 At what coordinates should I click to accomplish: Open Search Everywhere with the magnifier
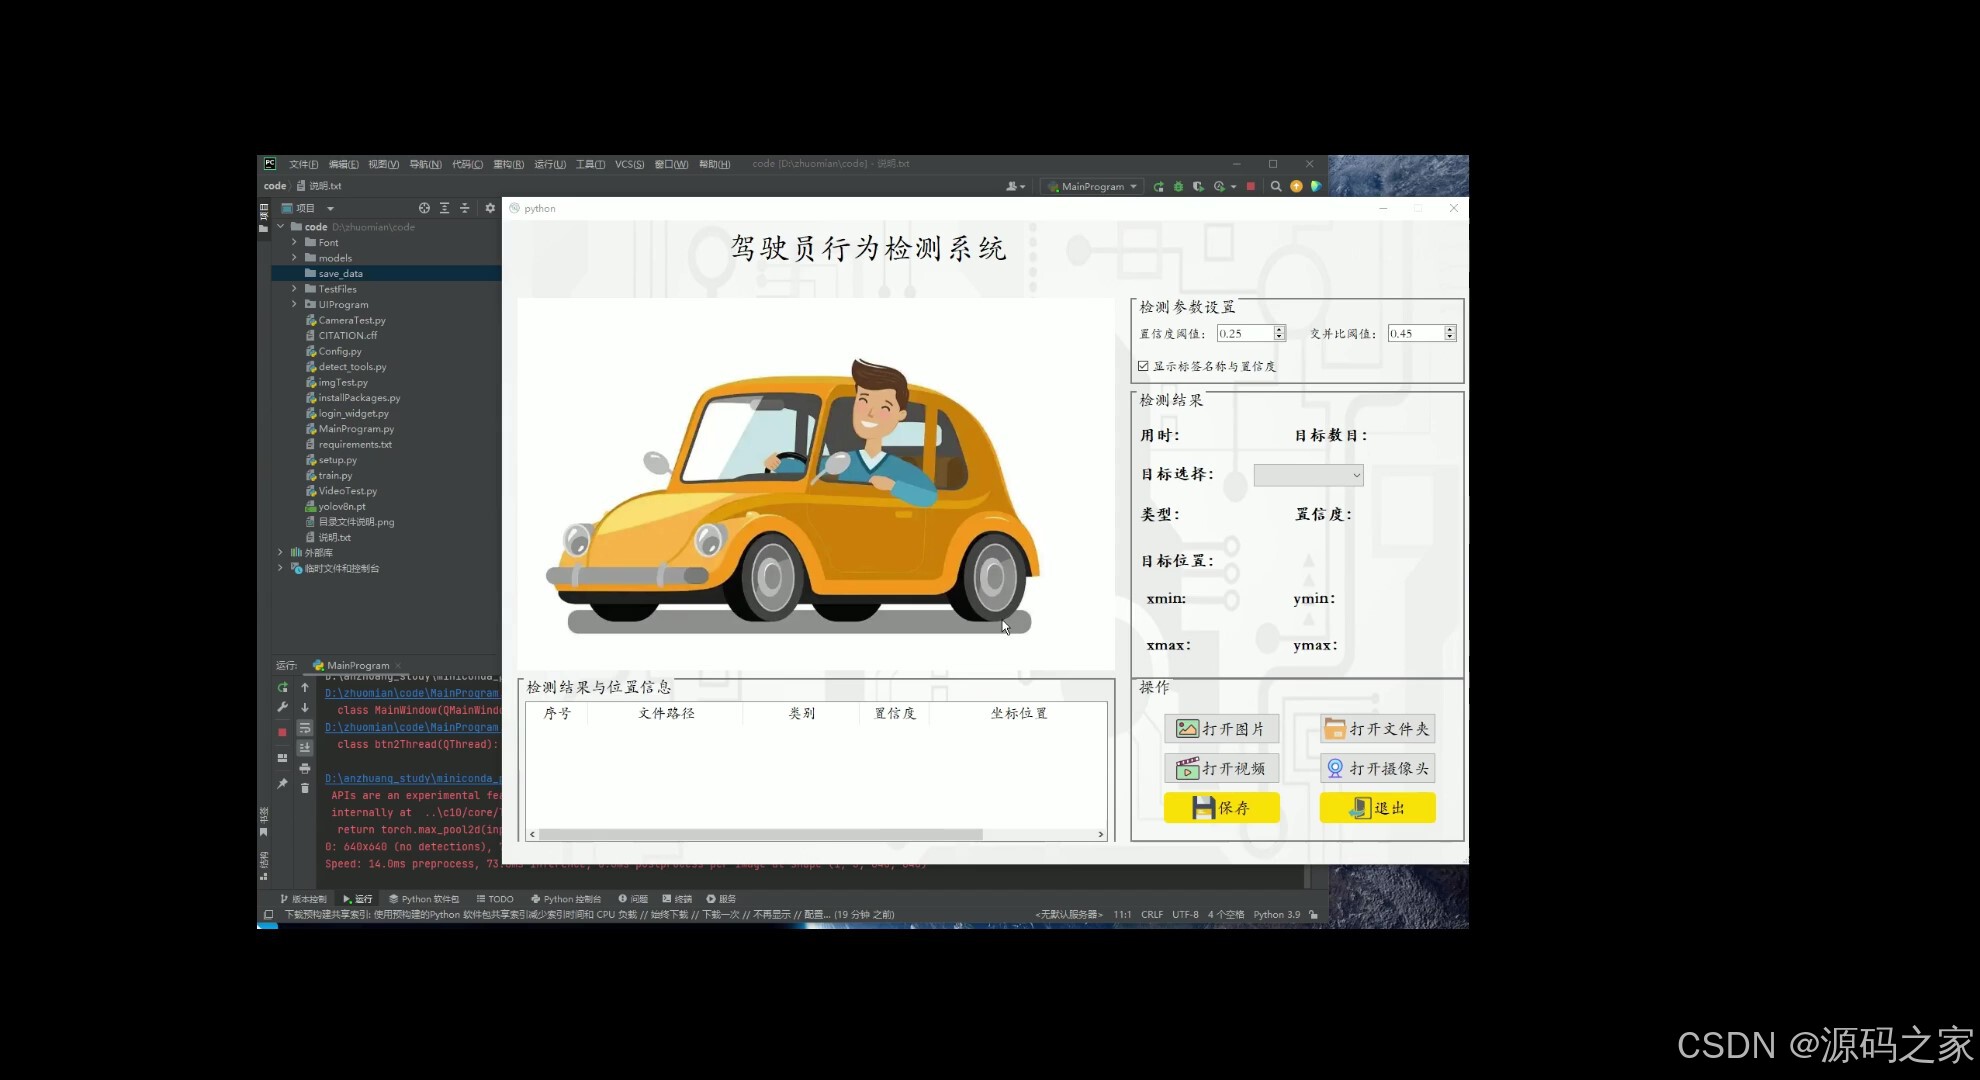pos(1276,186)
